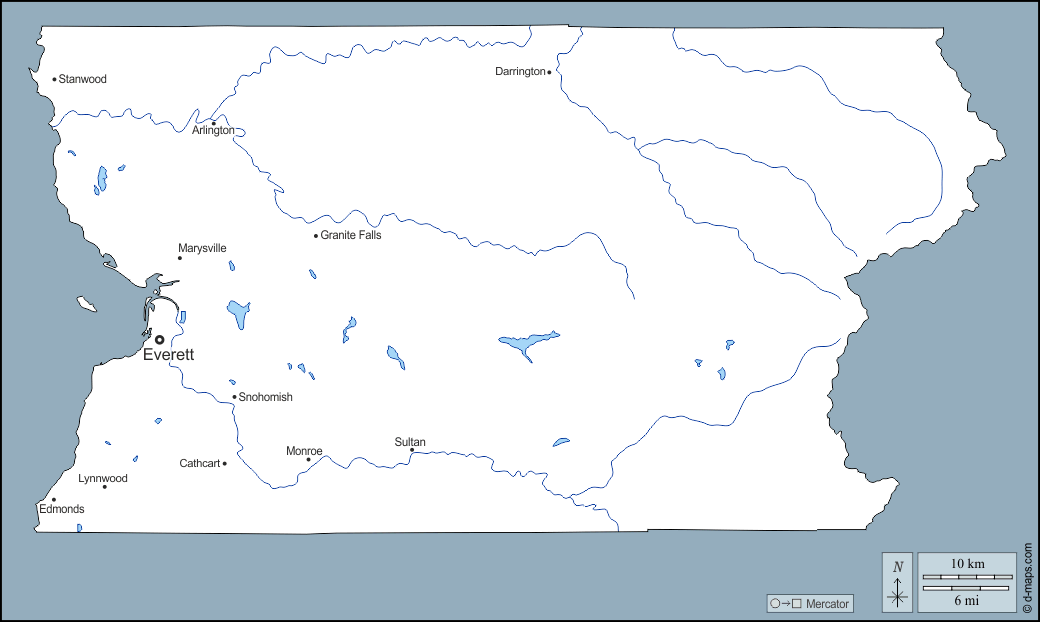Screen dimensions: 1040x622
Task: Select the Sultan town dot marker
Action: (412, 450)
